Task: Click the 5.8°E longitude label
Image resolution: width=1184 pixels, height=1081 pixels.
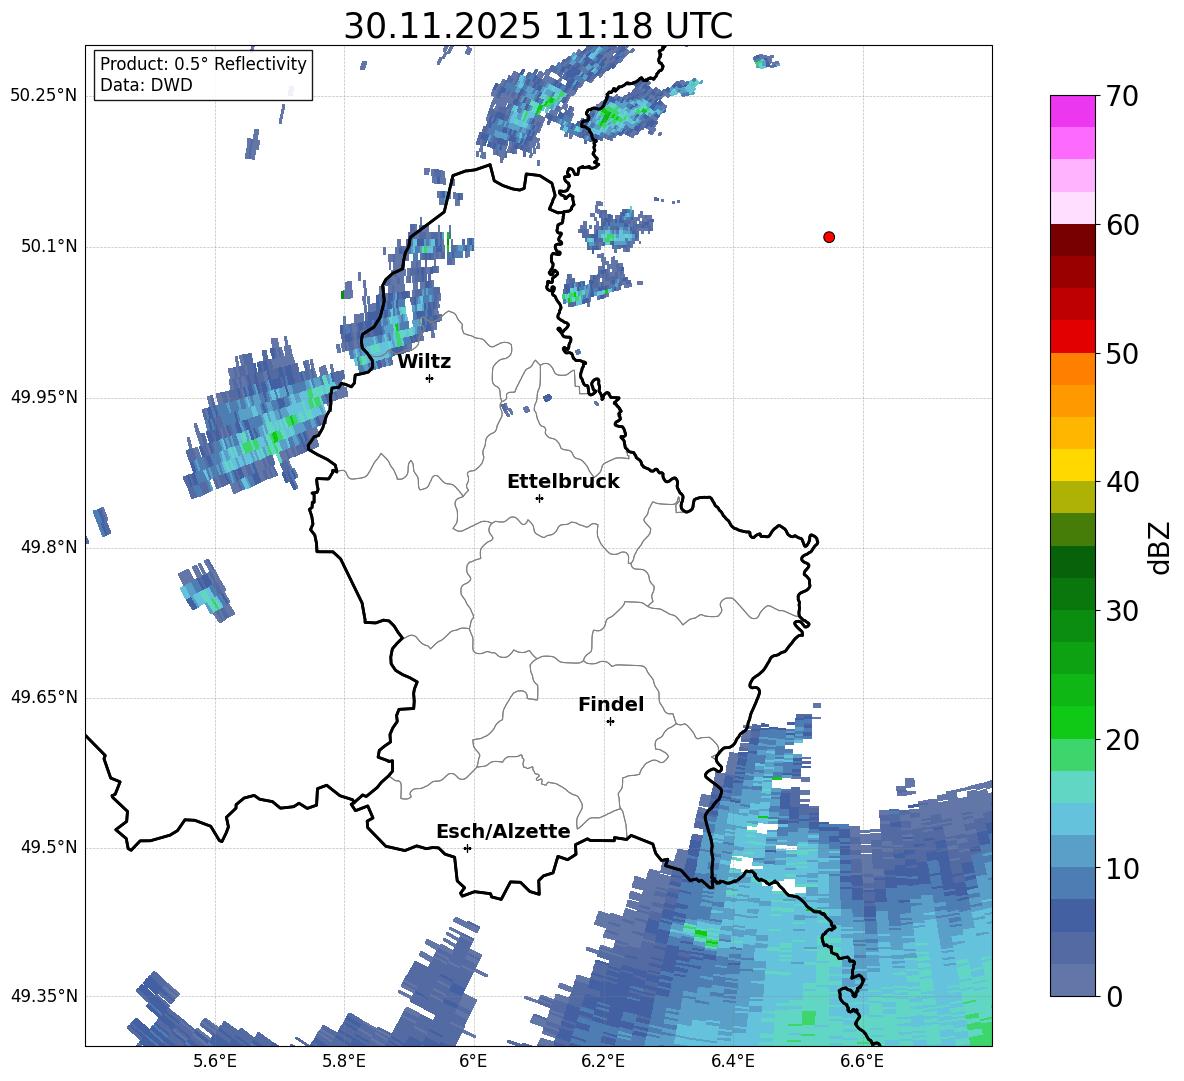Action: (344, 1061)
